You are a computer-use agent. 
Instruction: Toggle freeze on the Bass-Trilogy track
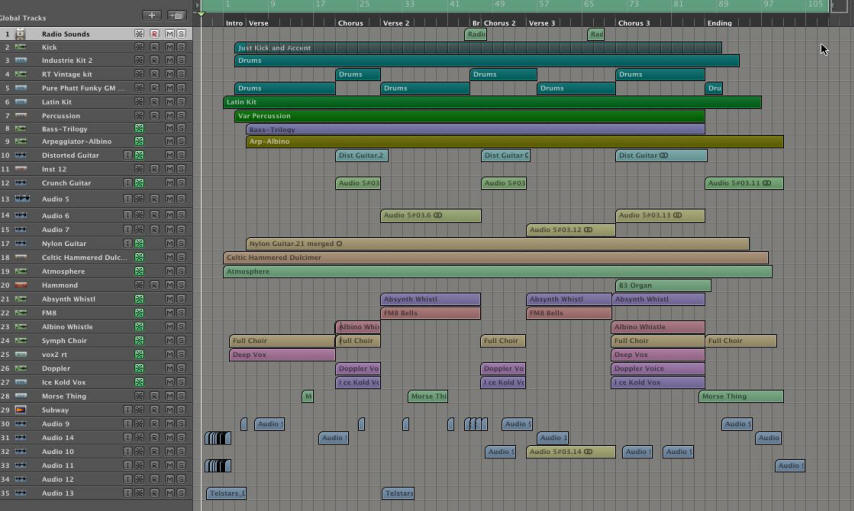(x=139, y=129)
